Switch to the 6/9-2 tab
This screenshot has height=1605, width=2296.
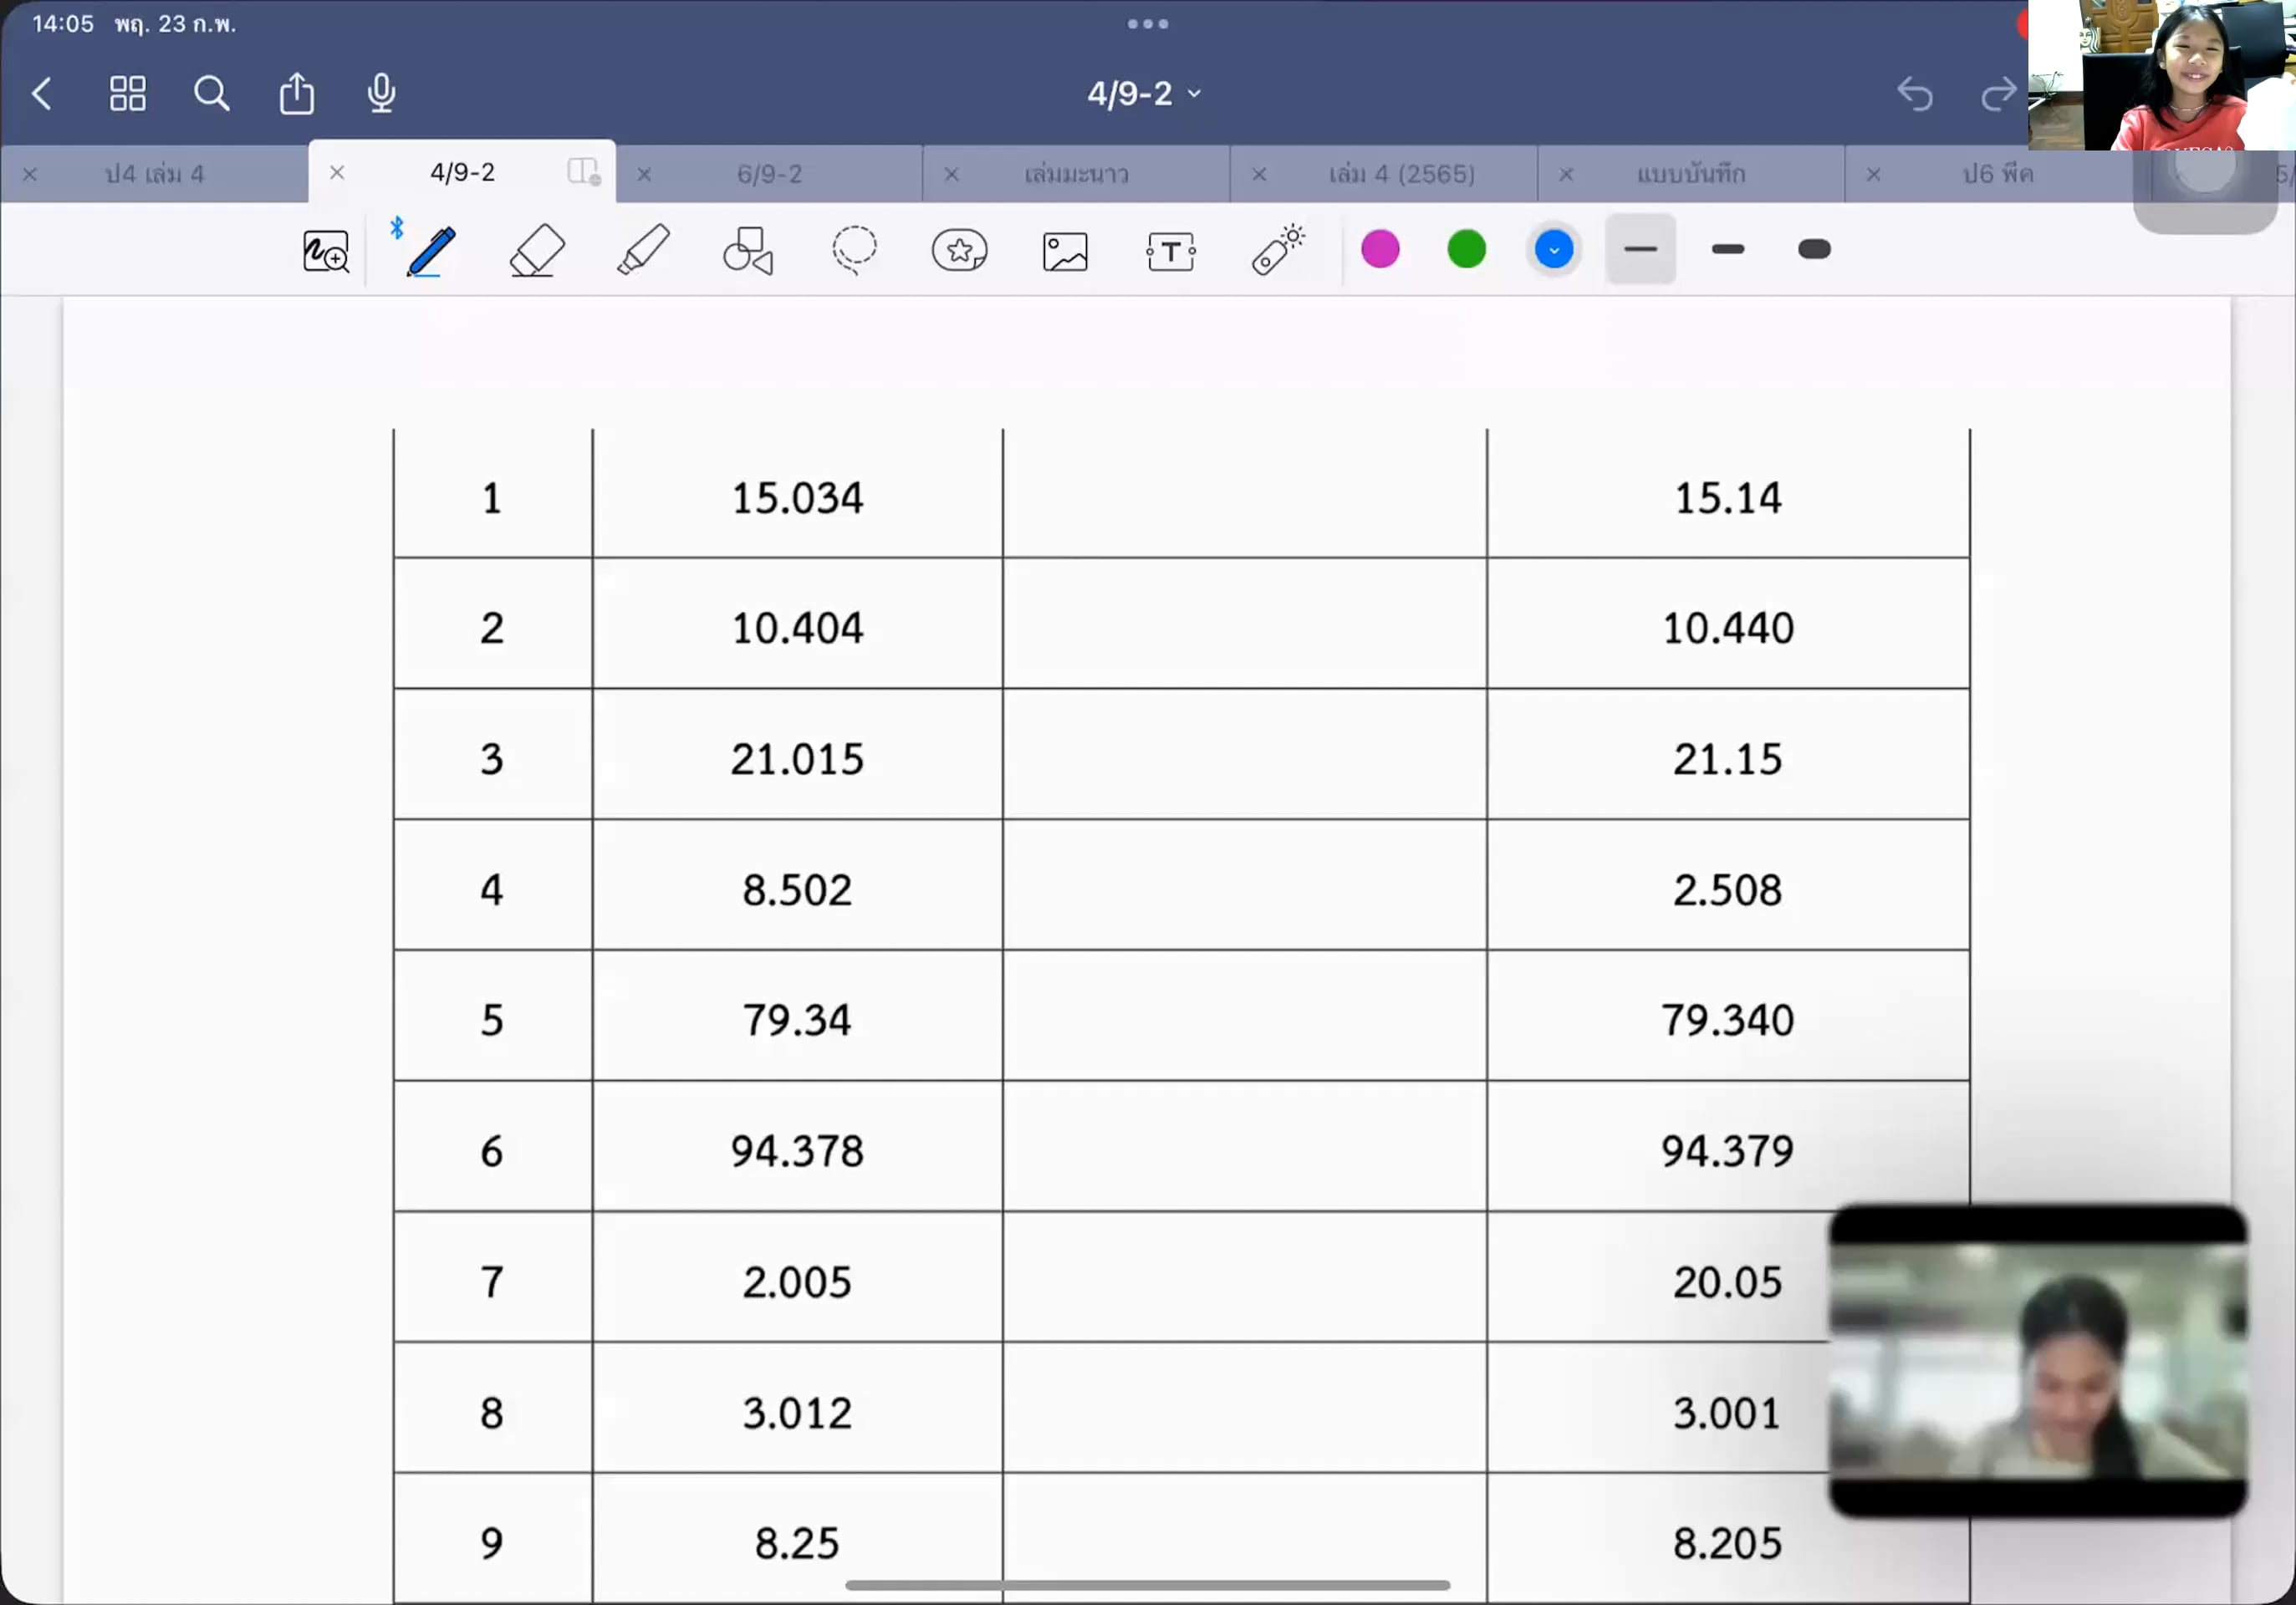769,174
